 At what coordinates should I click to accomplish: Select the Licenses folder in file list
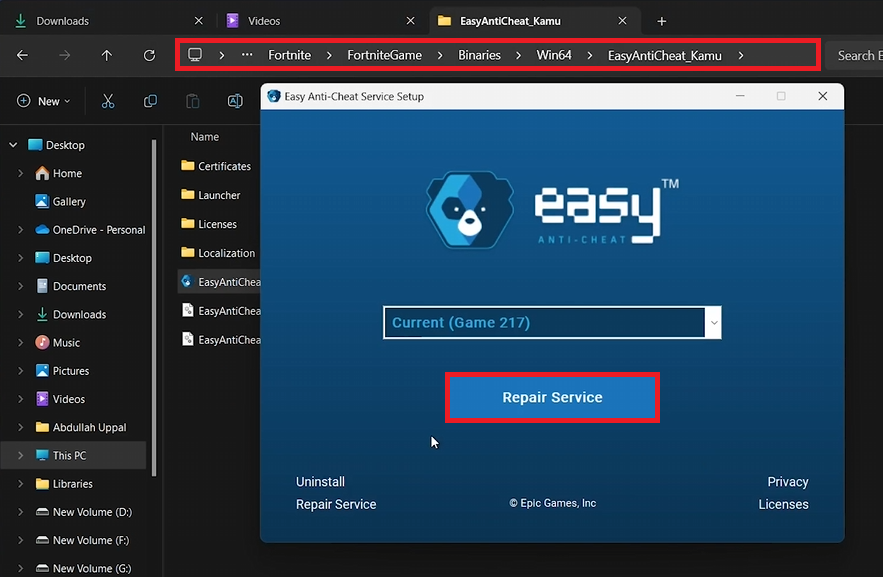coord(209,224)
